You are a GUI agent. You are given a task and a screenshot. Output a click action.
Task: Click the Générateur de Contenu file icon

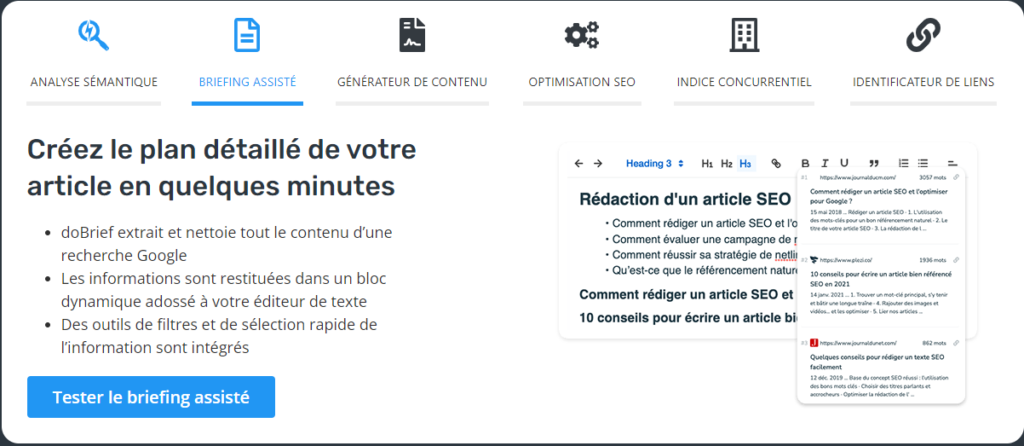[412, 35]
